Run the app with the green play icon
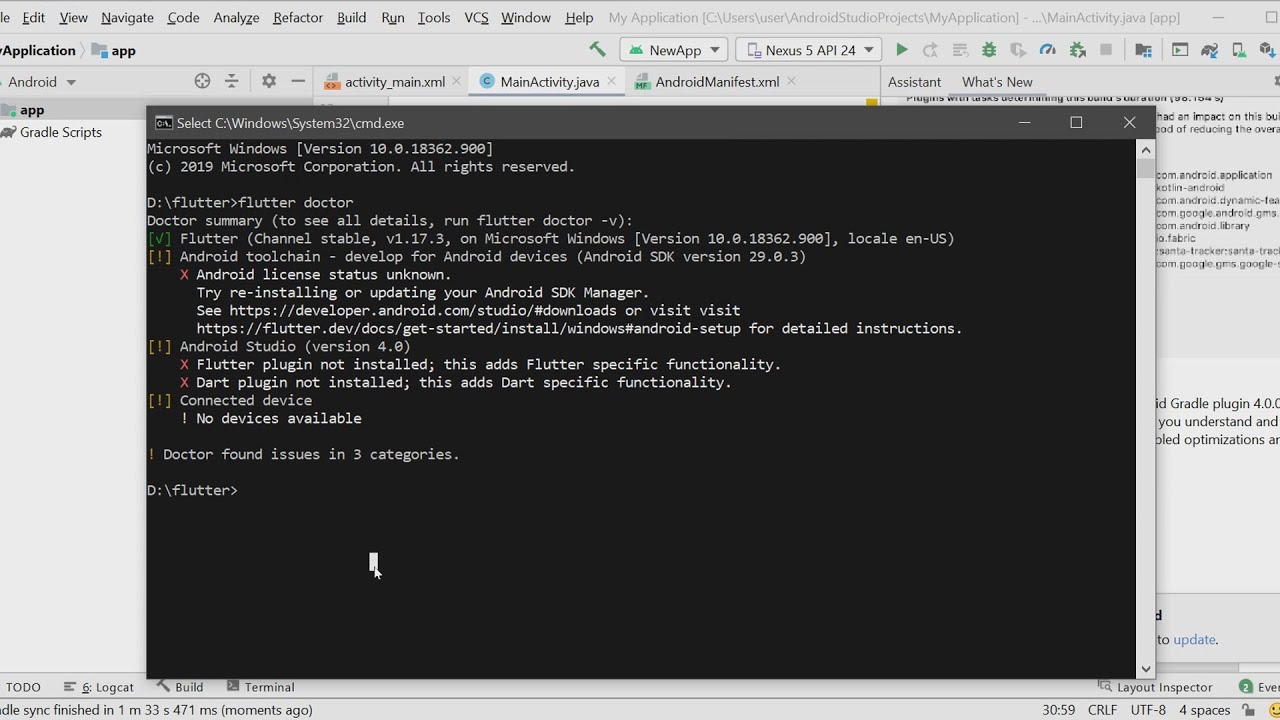 (x=902, y=50)
